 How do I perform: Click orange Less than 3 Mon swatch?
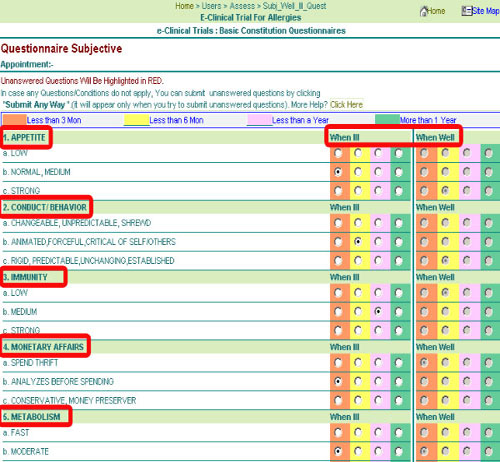[14, 120]
